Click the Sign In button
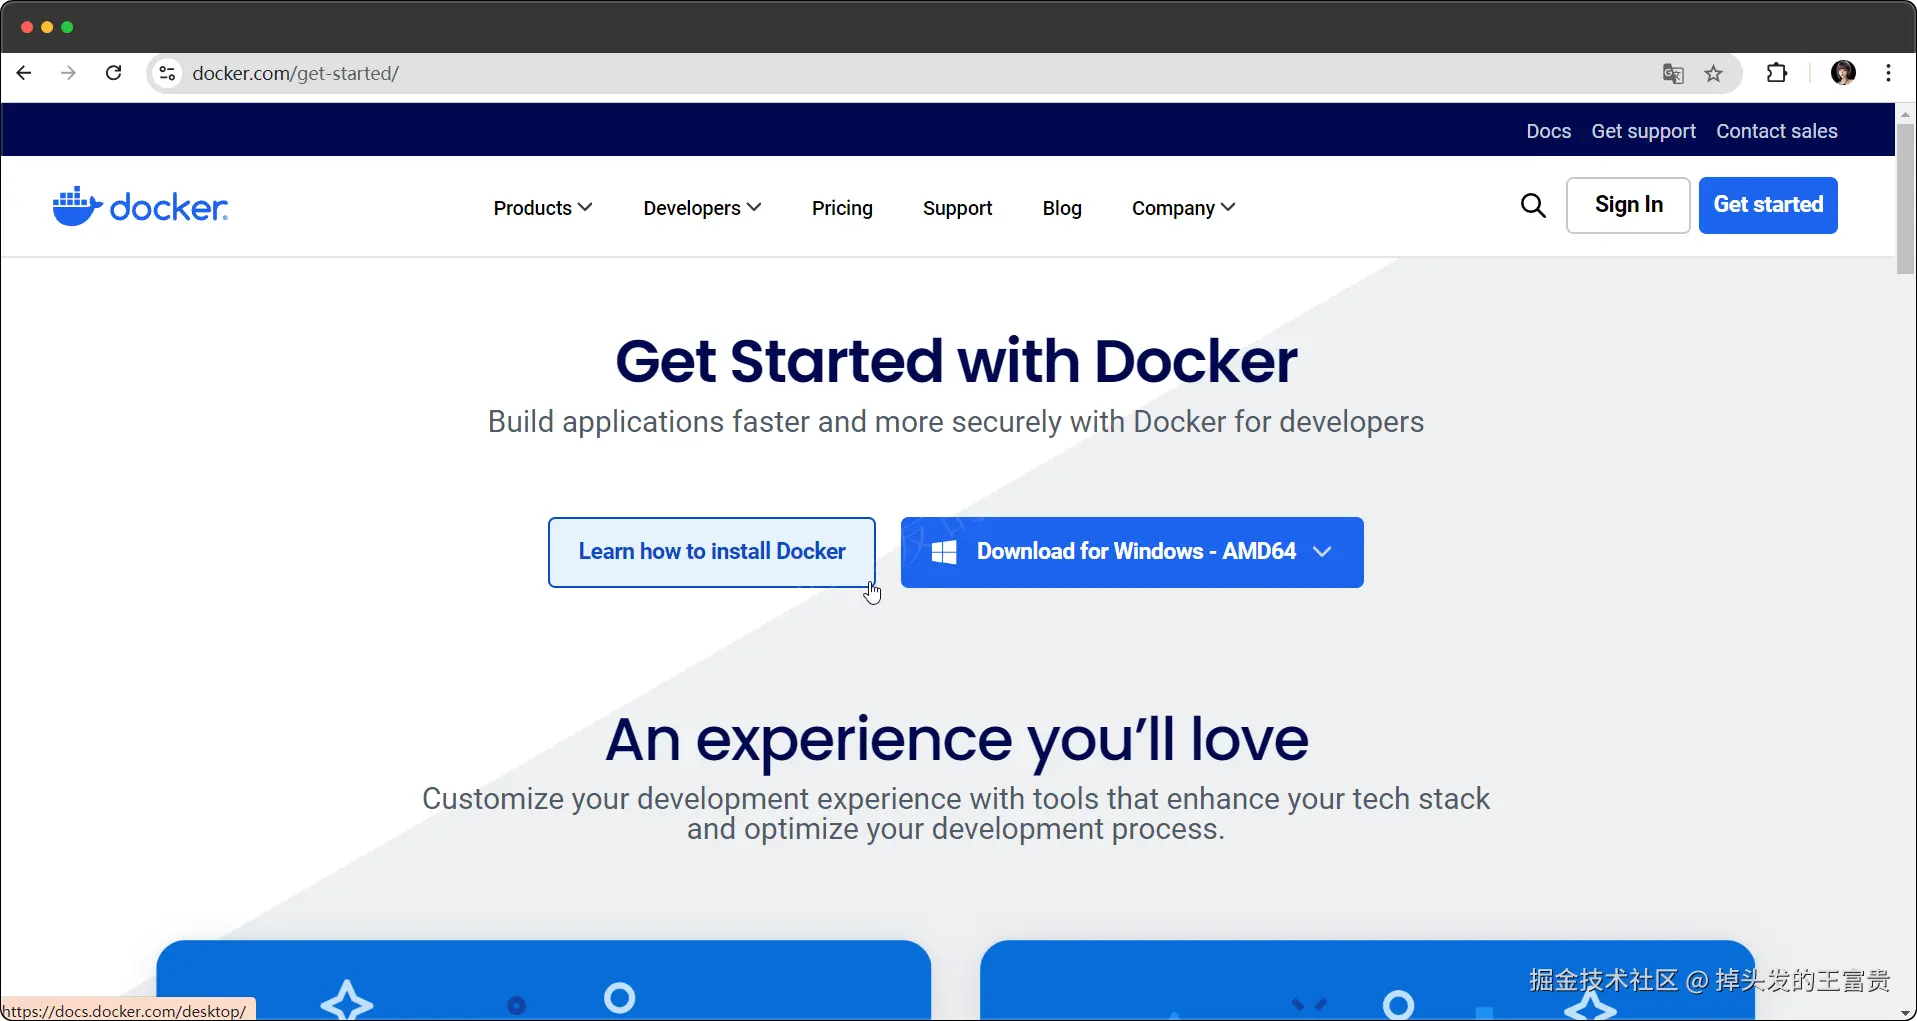This screenshot has height=1021, width=1917. (x=1628, y=205)
